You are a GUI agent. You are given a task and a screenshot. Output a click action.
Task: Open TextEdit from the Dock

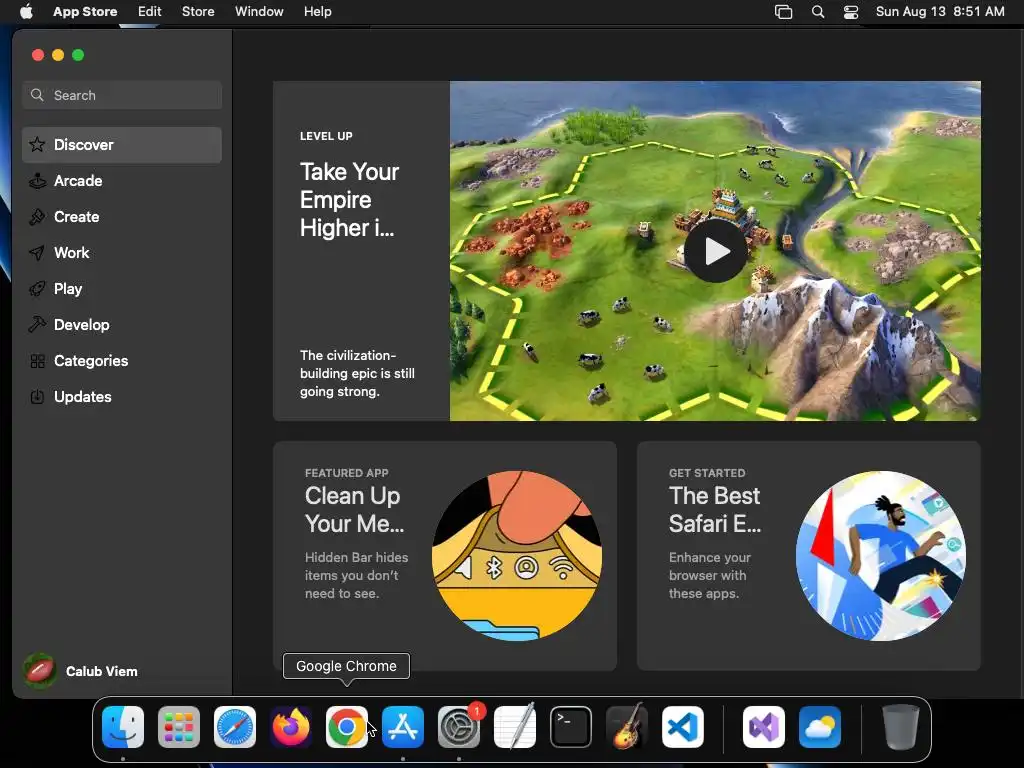pyautogui.click(x=515, y=727)
